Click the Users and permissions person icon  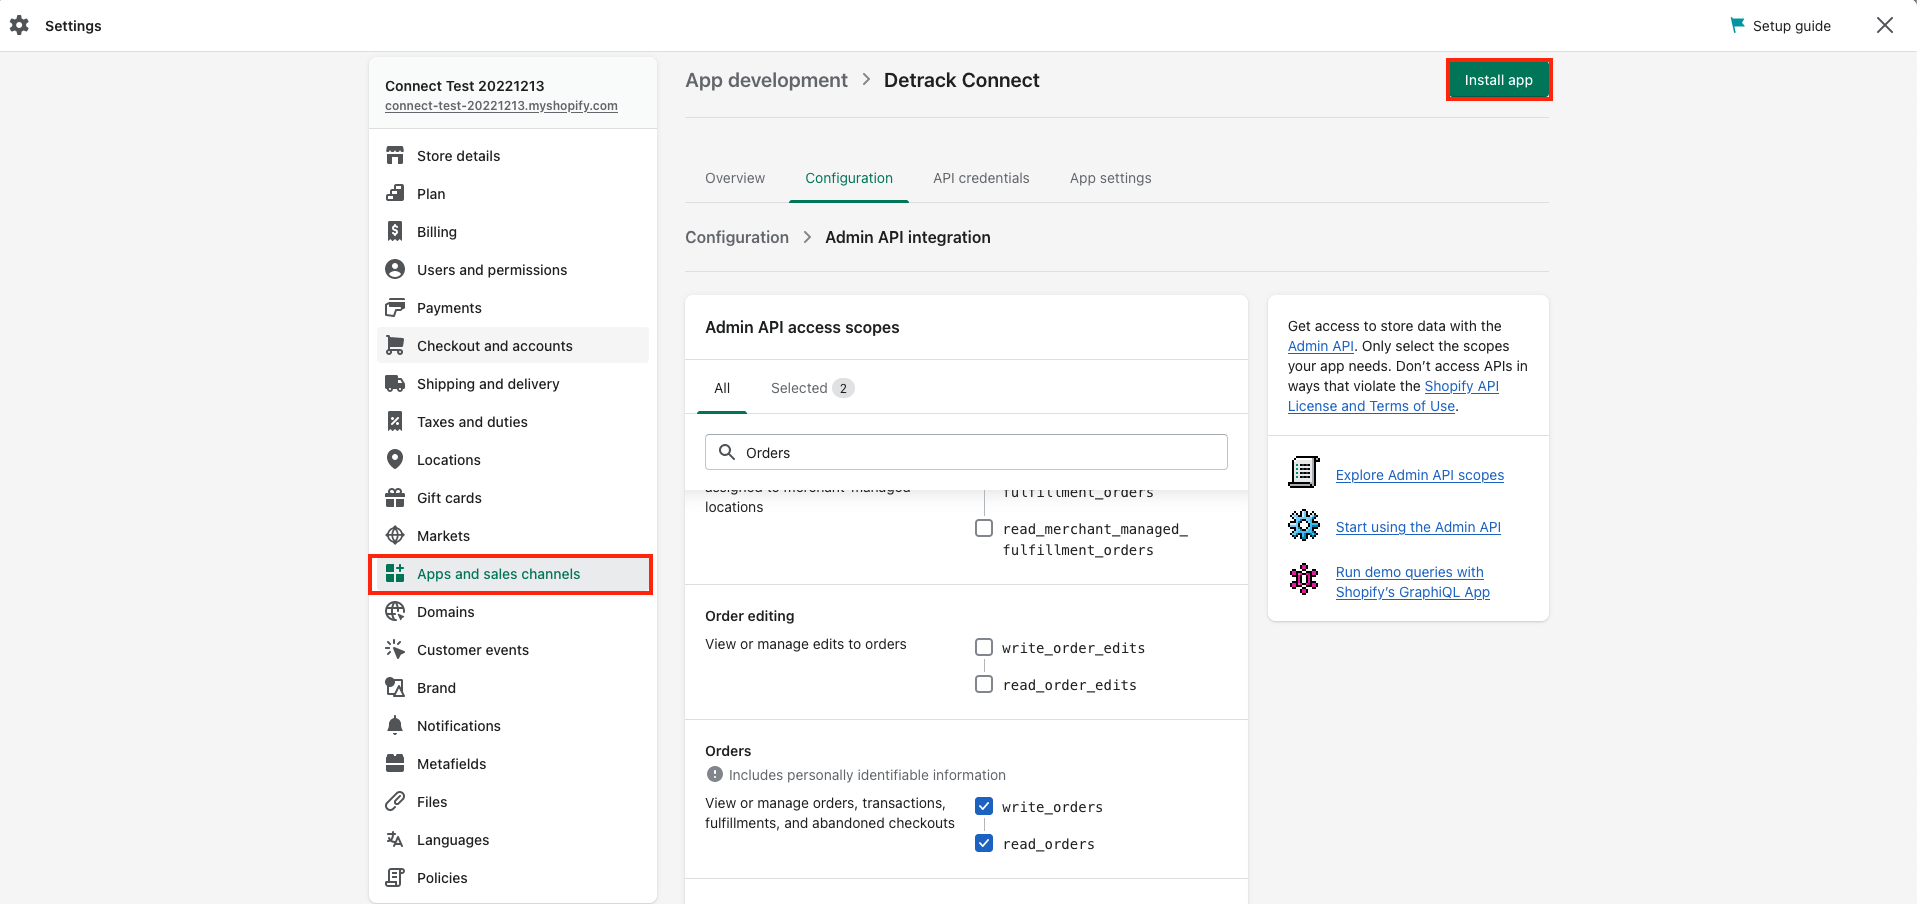(395, 270)
